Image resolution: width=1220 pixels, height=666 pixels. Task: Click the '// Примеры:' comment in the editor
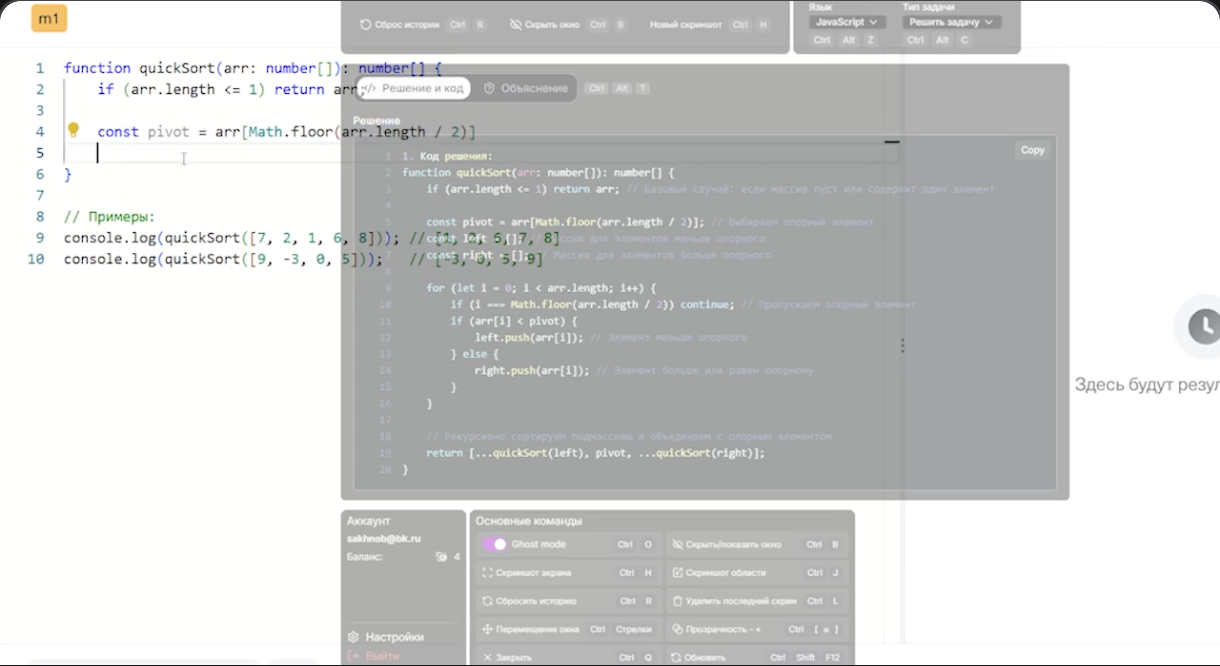109,216
